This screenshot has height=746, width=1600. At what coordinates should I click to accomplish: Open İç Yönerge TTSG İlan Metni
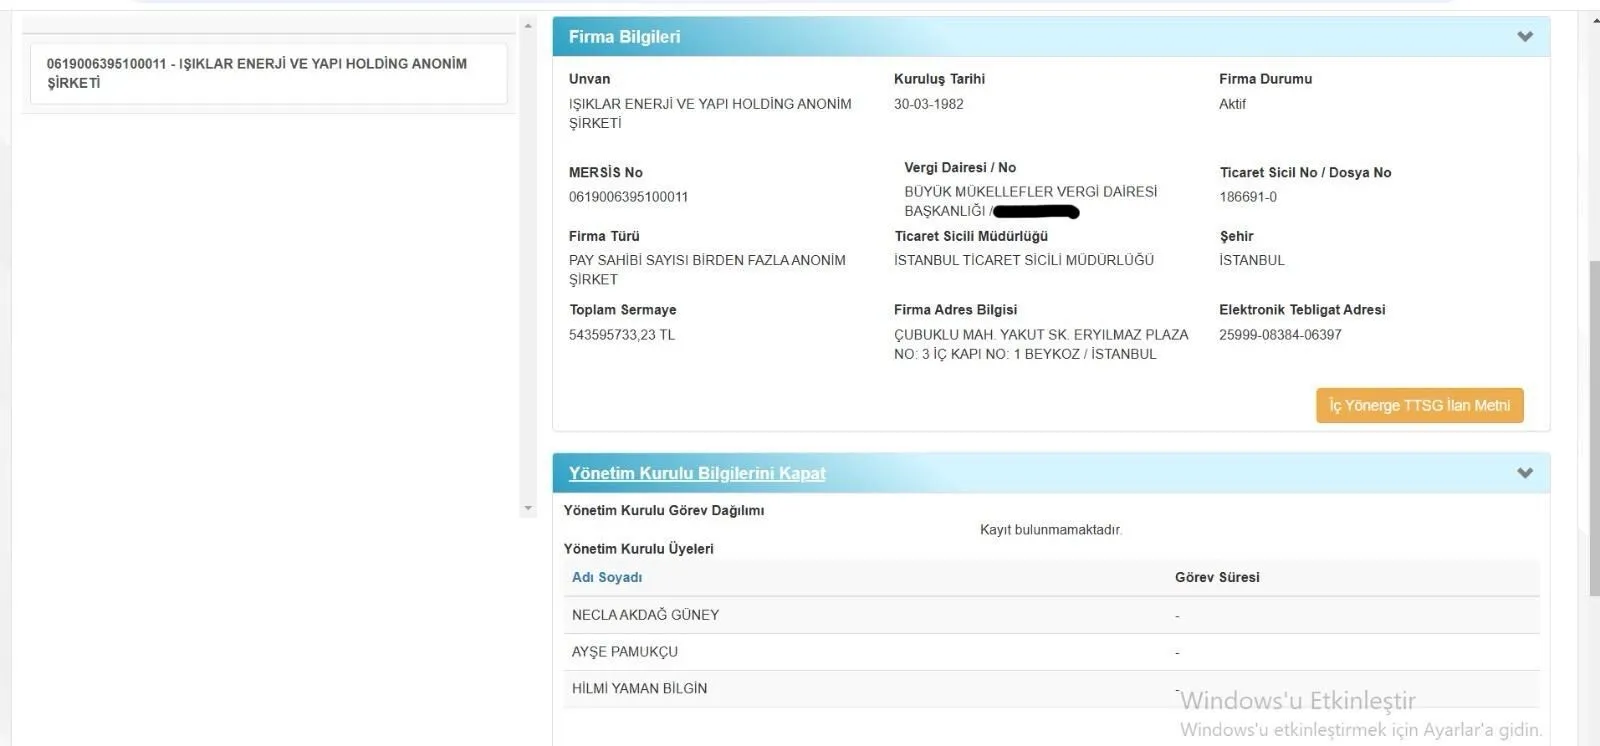[x=1419, y=406]
